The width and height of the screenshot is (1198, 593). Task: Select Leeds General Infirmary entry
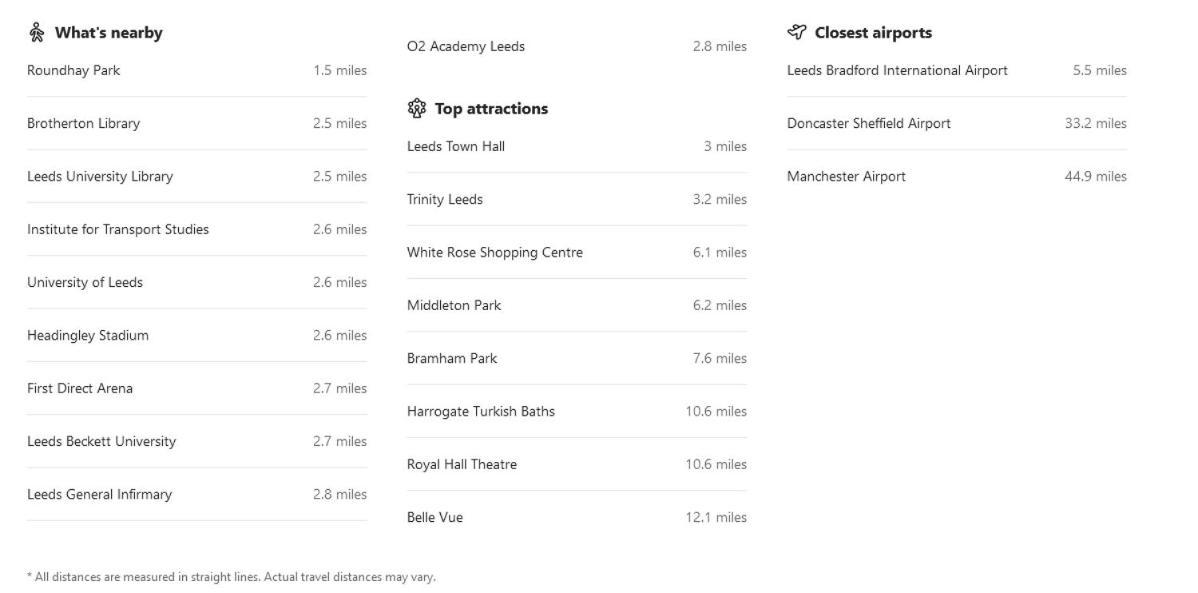pos(196,494)
